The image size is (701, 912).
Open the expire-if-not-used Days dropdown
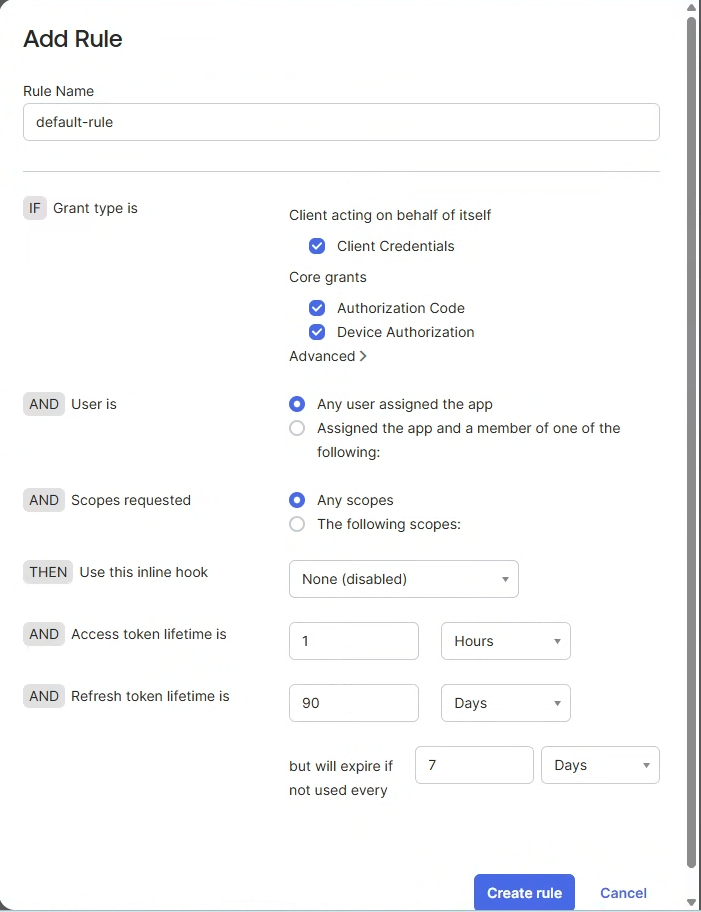(600, 765)
